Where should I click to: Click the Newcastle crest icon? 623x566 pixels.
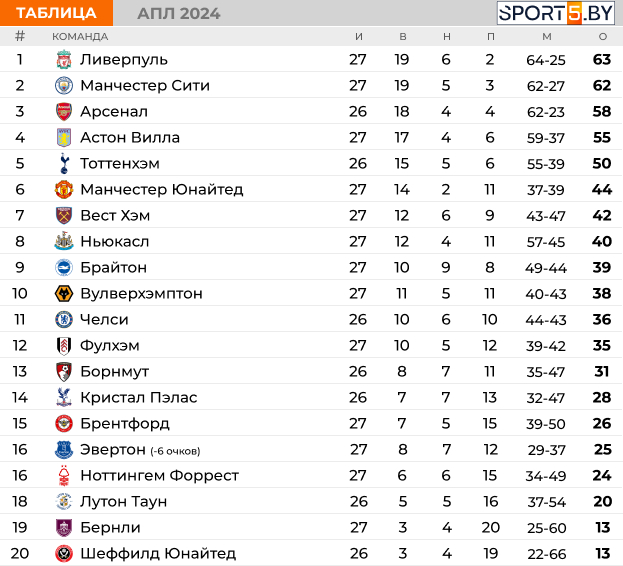pos(64,241)
